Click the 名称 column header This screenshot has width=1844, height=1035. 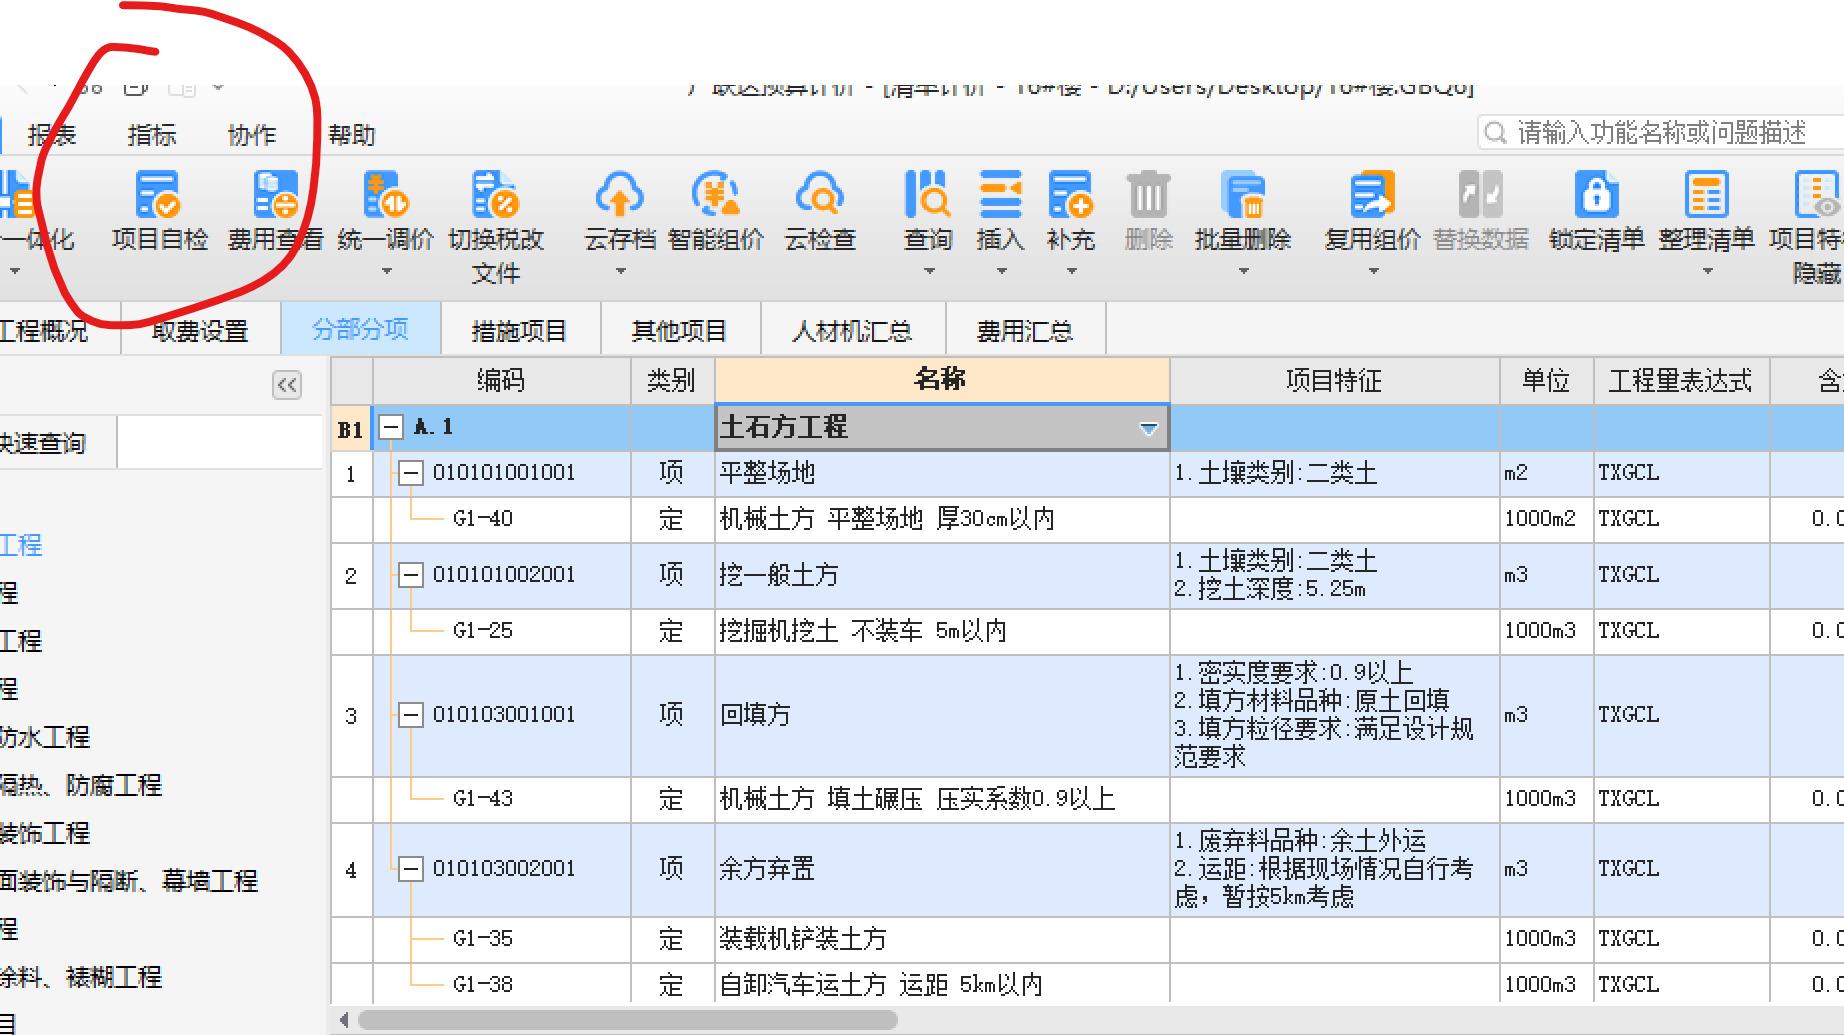(941, 380)
